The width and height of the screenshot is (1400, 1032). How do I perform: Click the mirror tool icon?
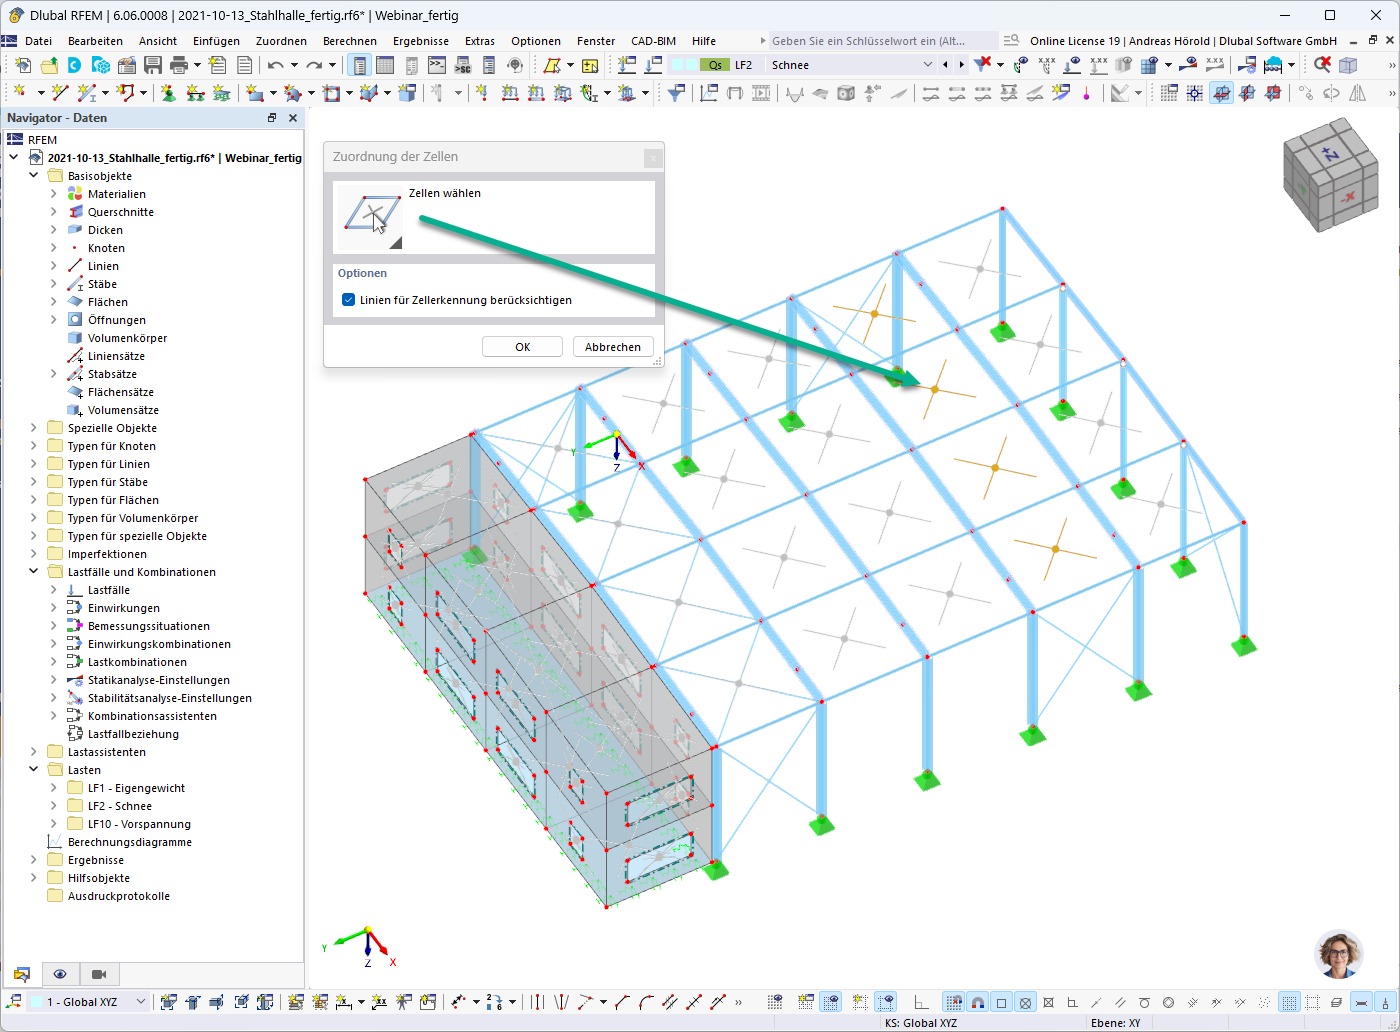[x=1357, y=93]
